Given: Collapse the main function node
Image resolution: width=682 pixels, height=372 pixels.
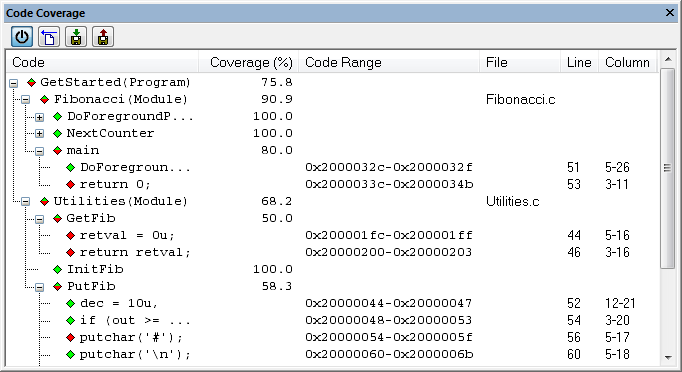Looking at the screenshot, I should point(39,151).
